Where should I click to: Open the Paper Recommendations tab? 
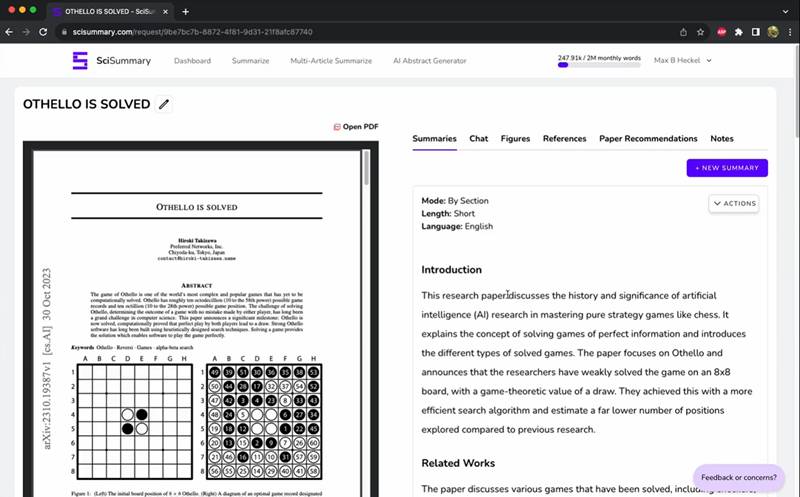coord(648,139)
